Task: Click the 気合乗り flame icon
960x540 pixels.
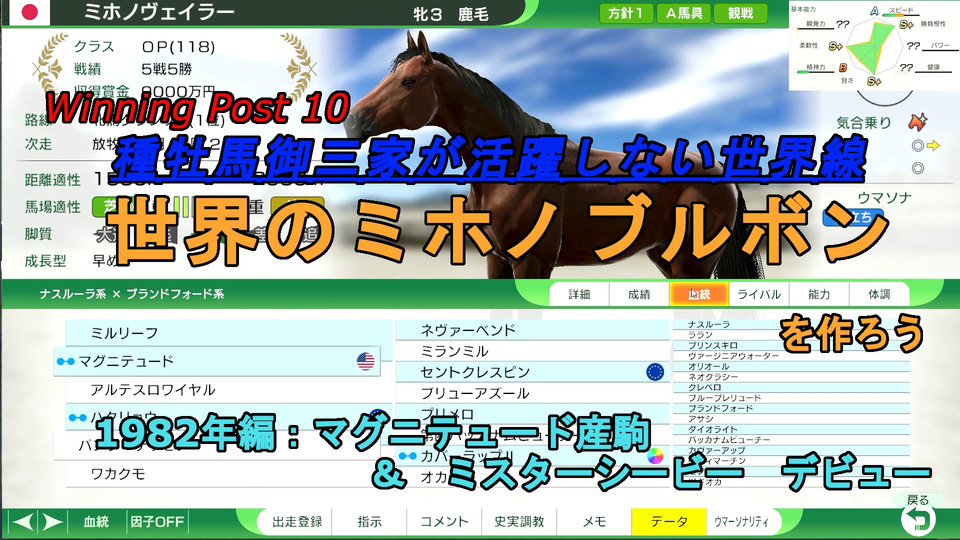Action: [x=917, y=121]
